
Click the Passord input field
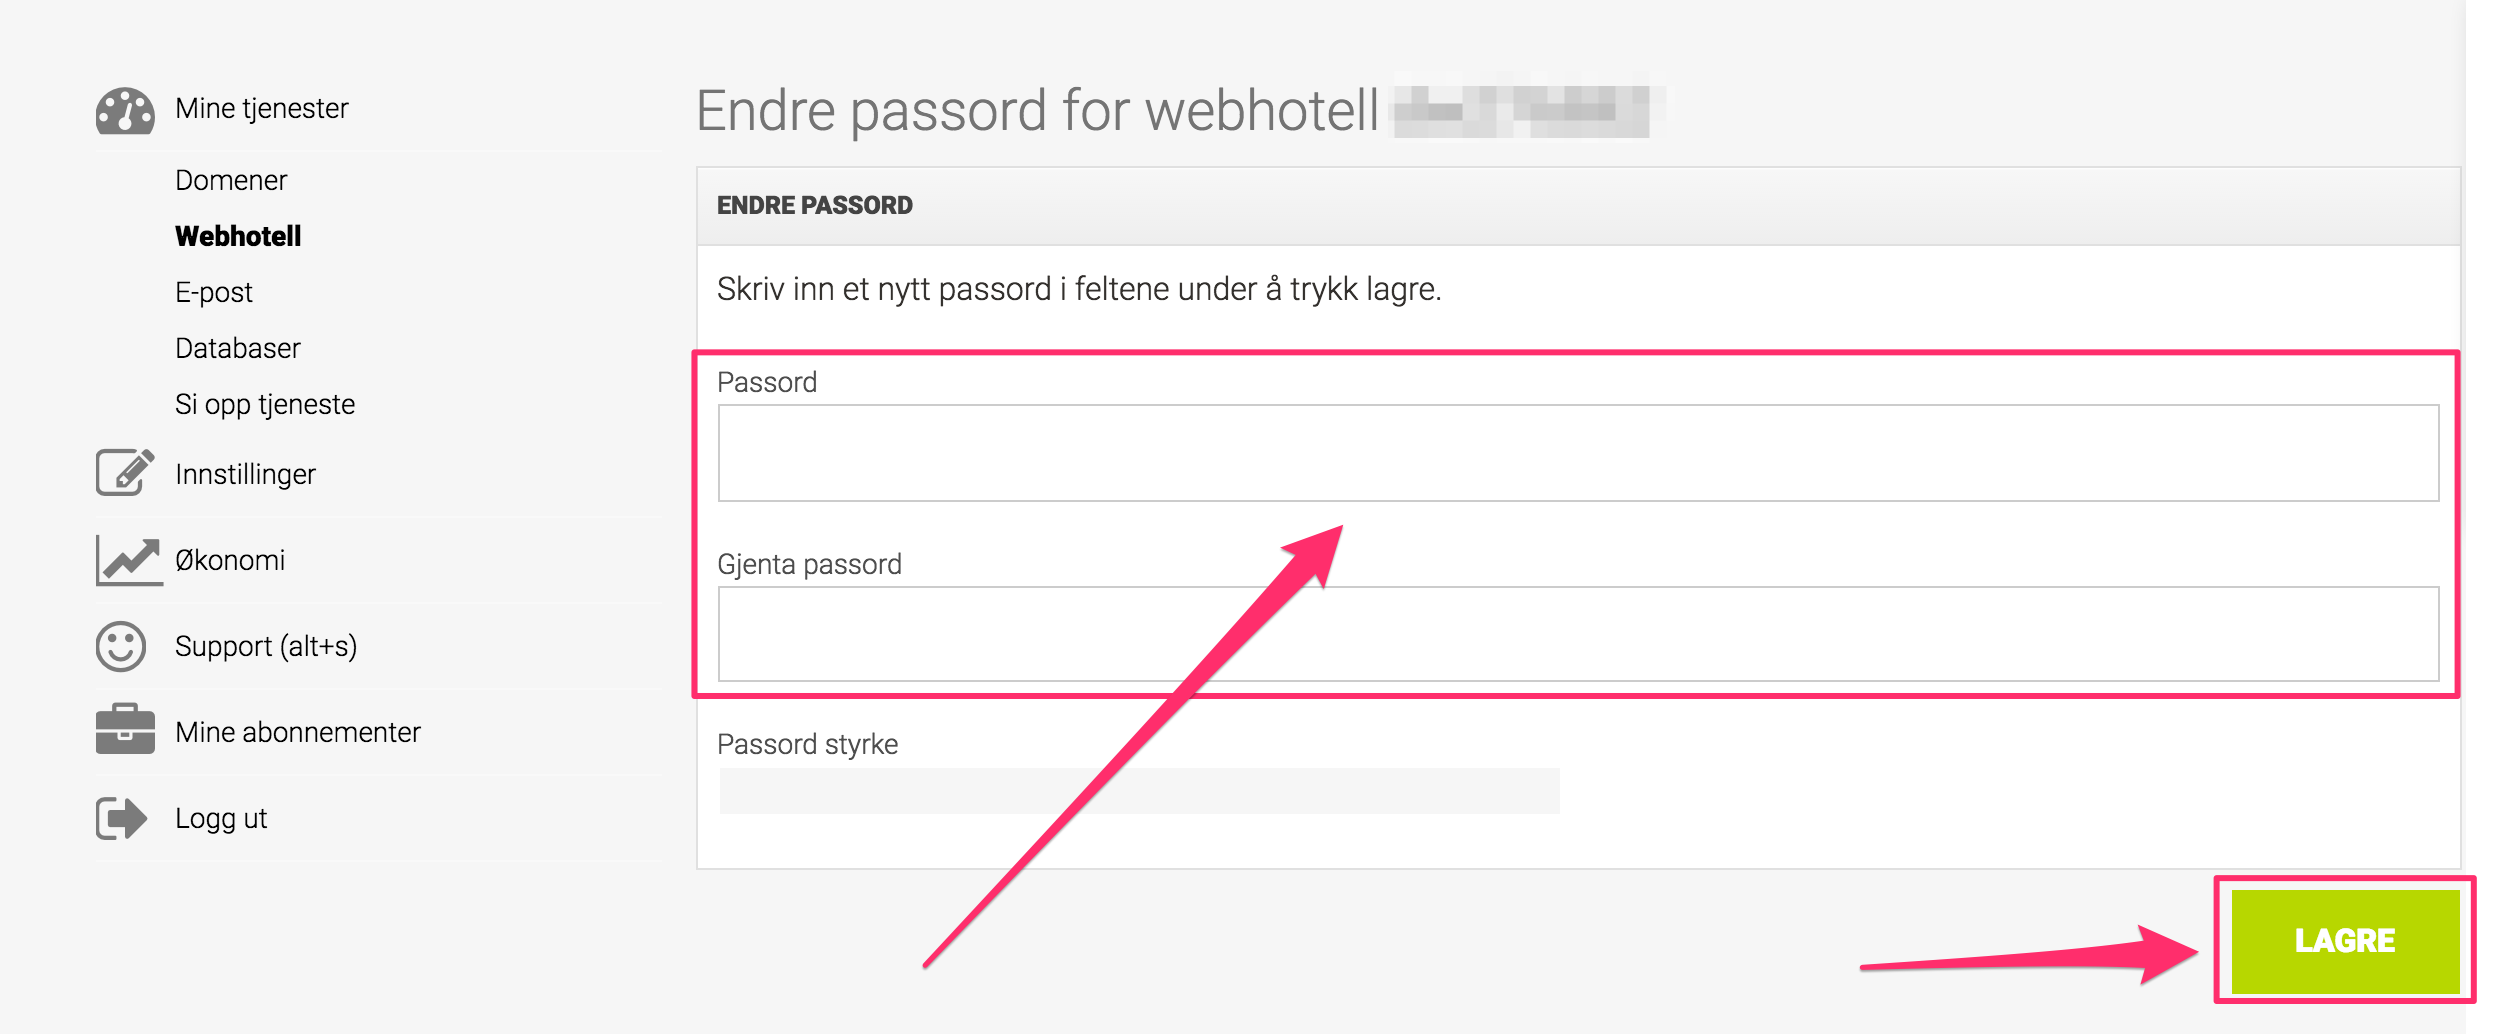click(1578, 453)
